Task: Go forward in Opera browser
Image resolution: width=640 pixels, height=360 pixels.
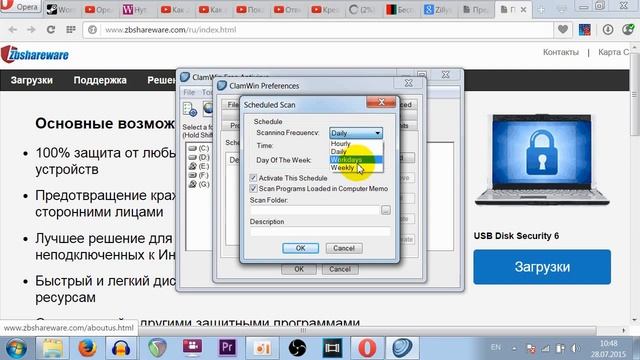Action: 31,29
